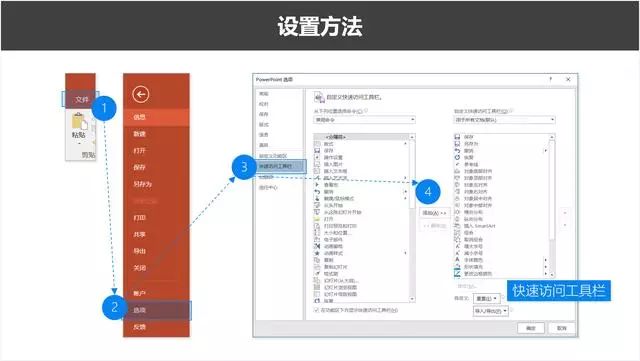Open the 用于所有文档 toolbar scope dropdown
Viewport: 640px width, 361px height.
click(504, 120)
